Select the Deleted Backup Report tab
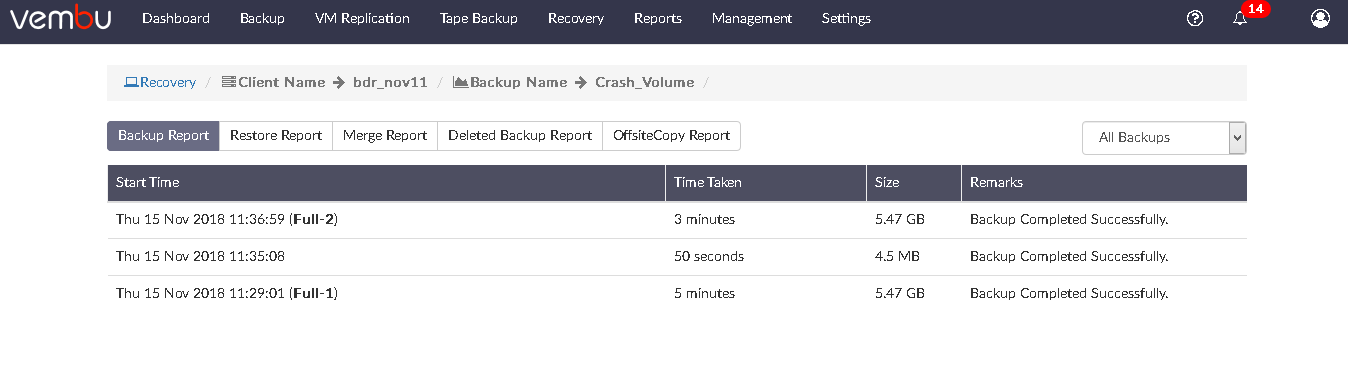 tap(520, 136)
